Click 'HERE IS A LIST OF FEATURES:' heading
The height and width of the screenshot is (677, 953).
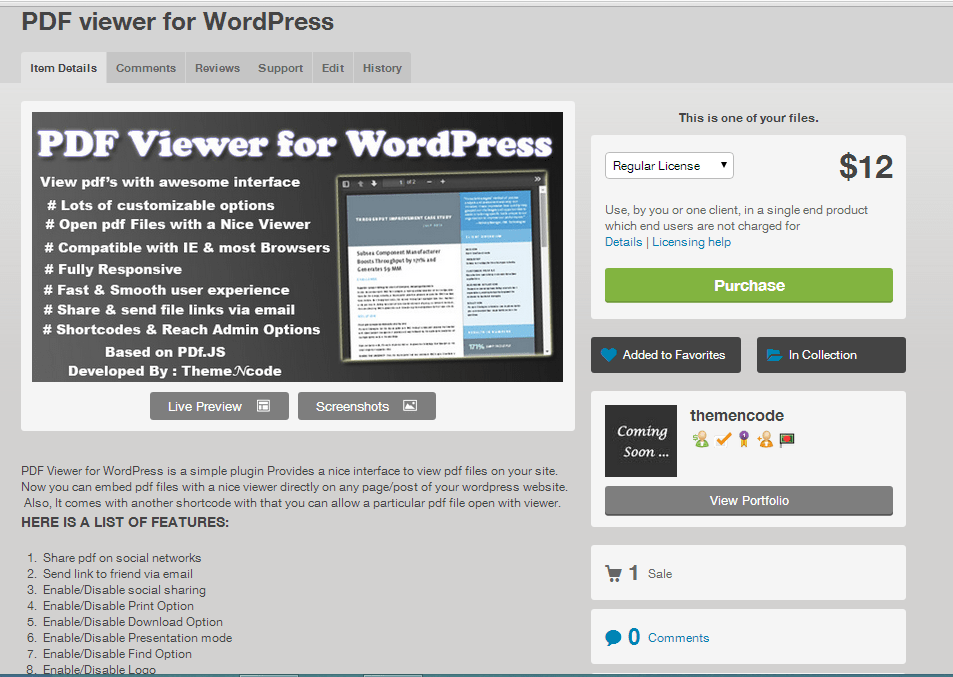point(125,522)
